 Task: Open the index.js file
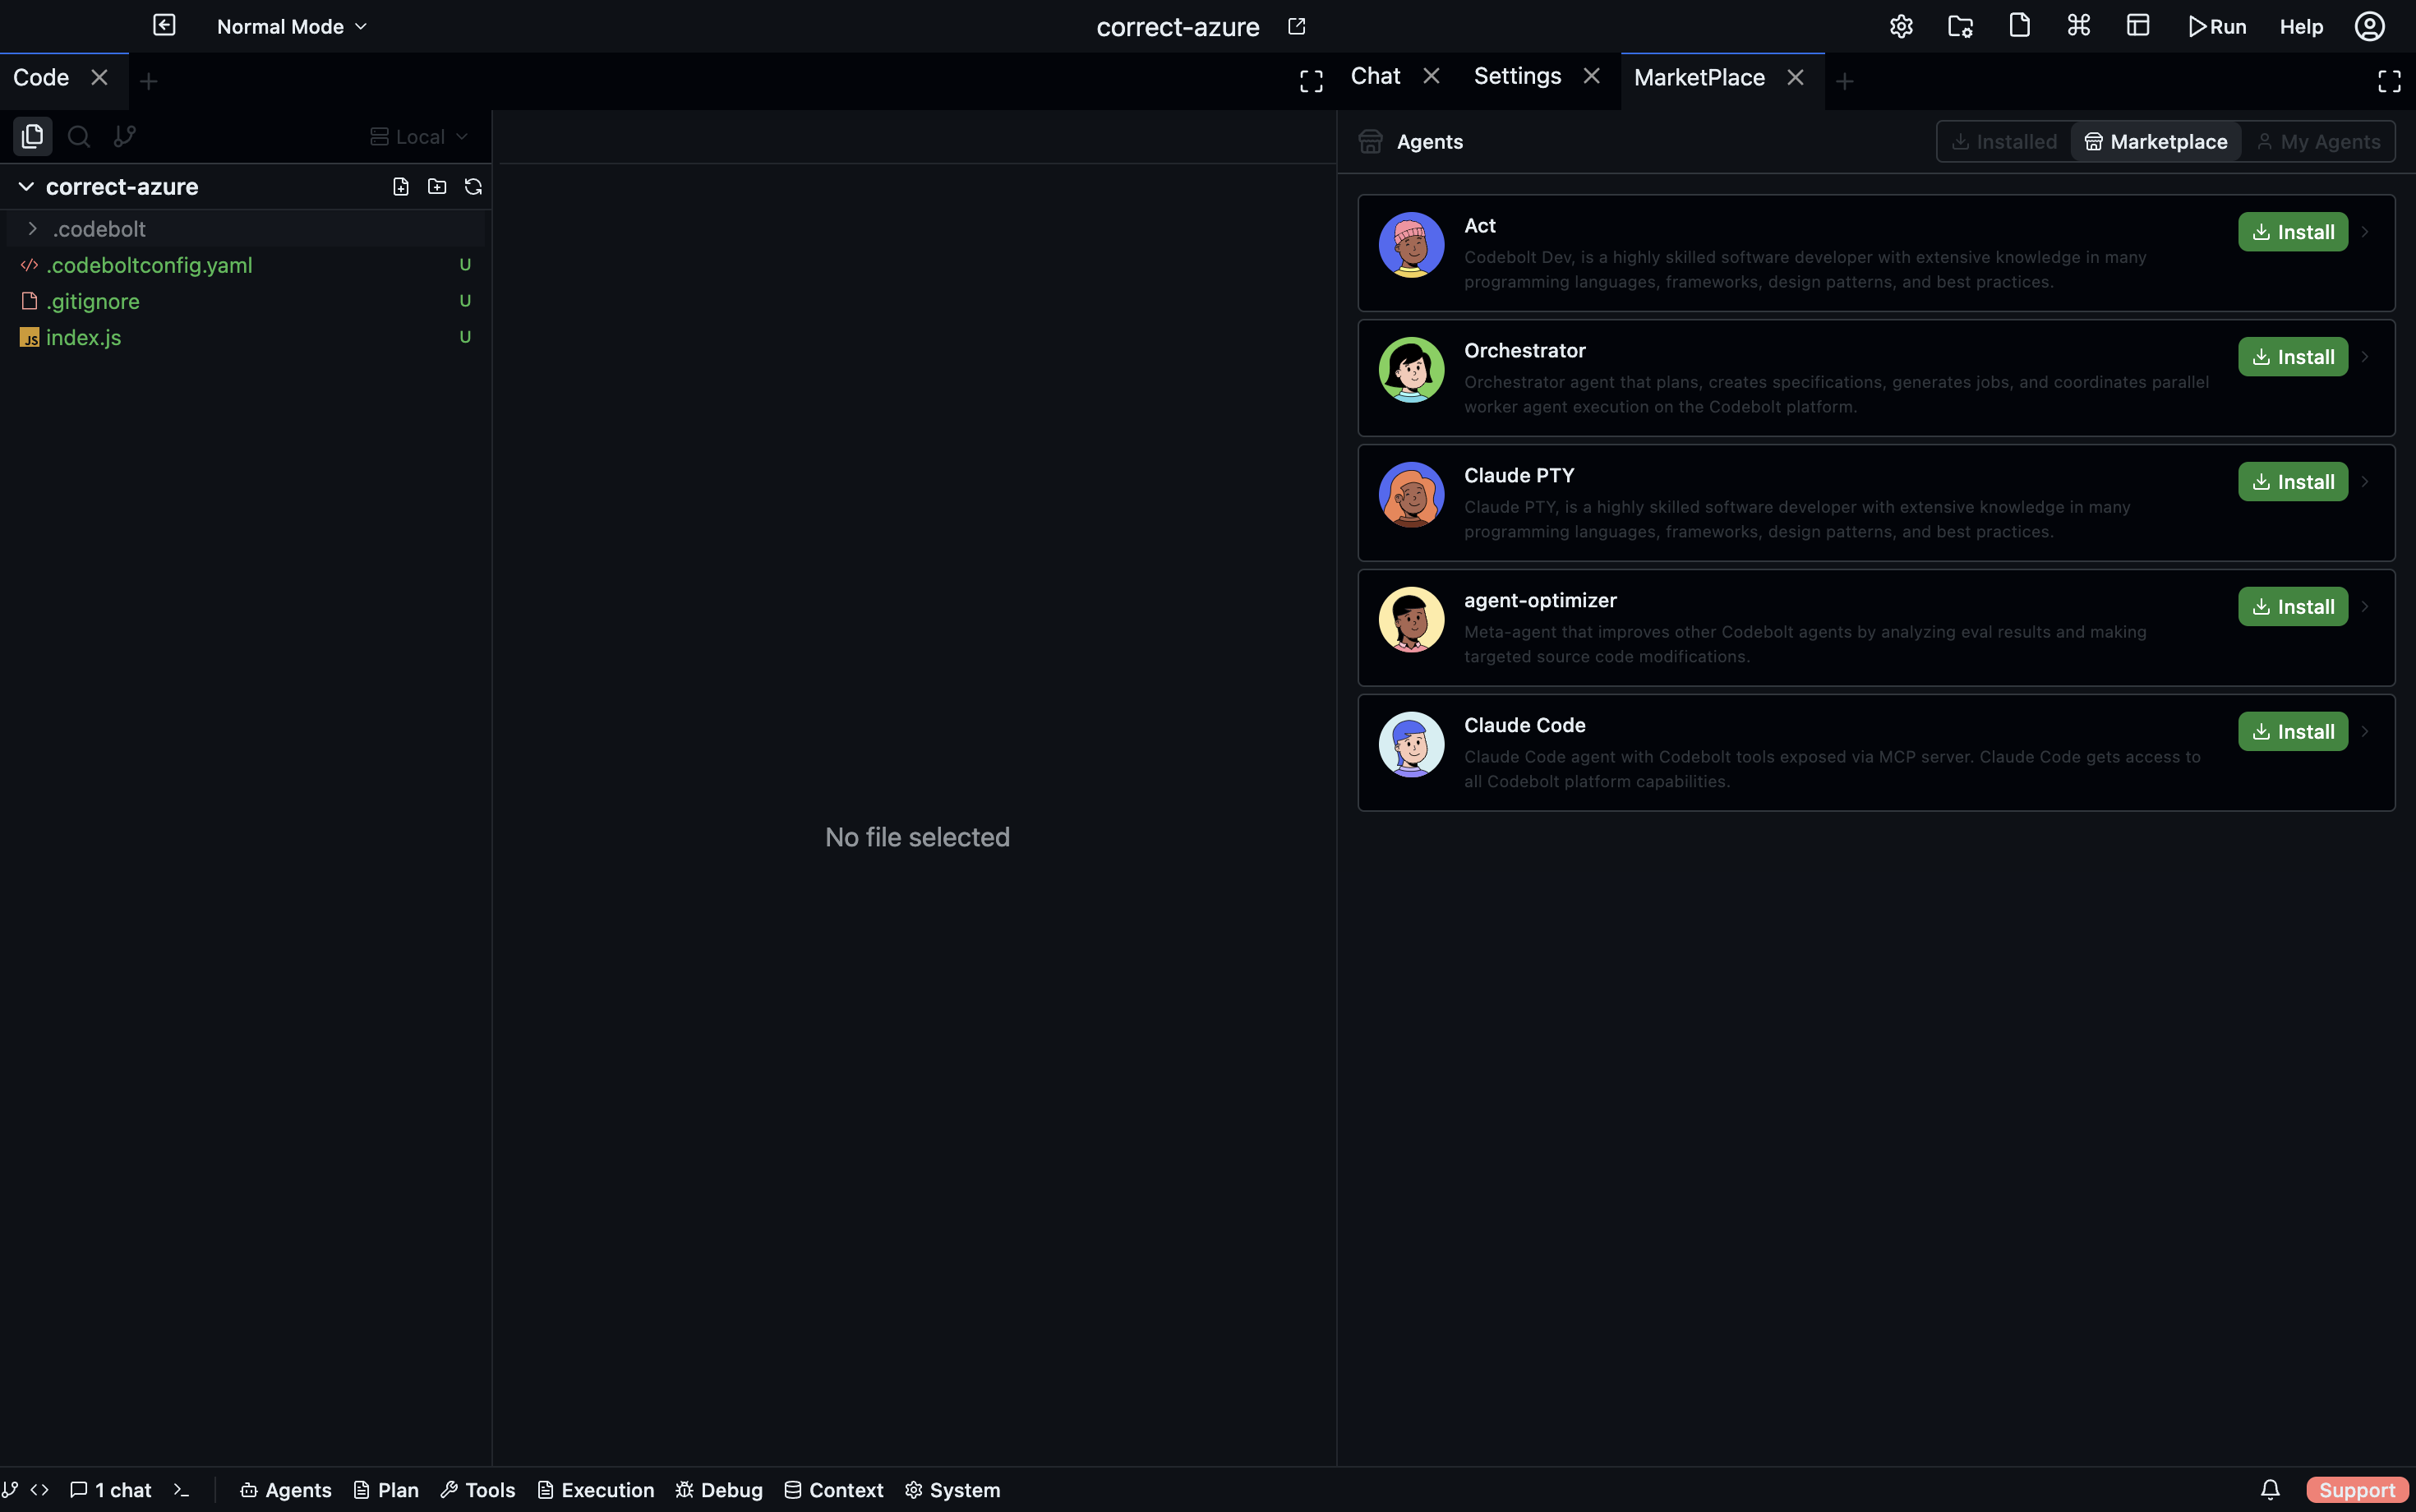point(245,337)
